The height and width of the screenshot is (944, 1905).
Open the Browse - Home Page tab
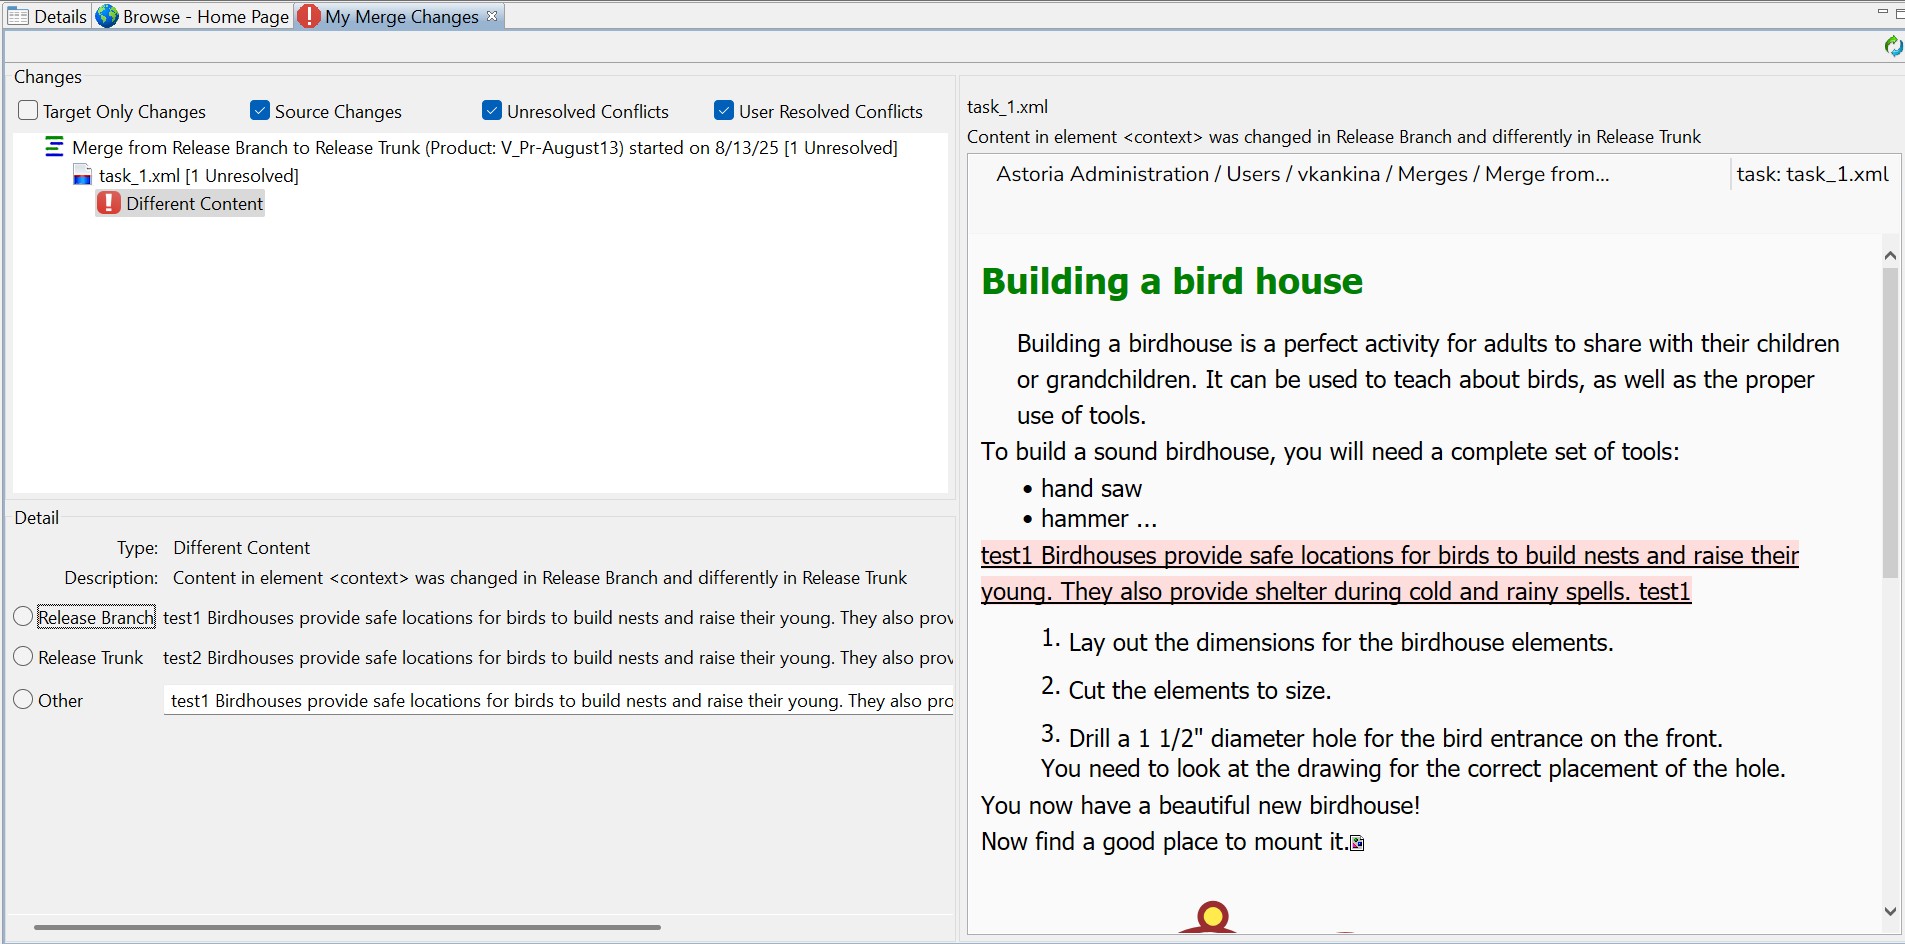194,17
